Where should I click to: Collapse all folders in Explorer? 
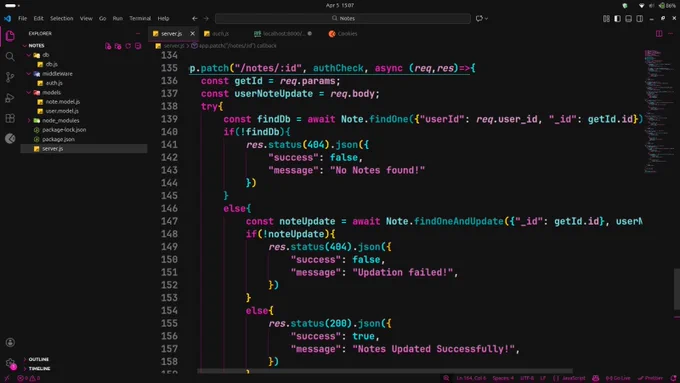[x=138, y=46]
